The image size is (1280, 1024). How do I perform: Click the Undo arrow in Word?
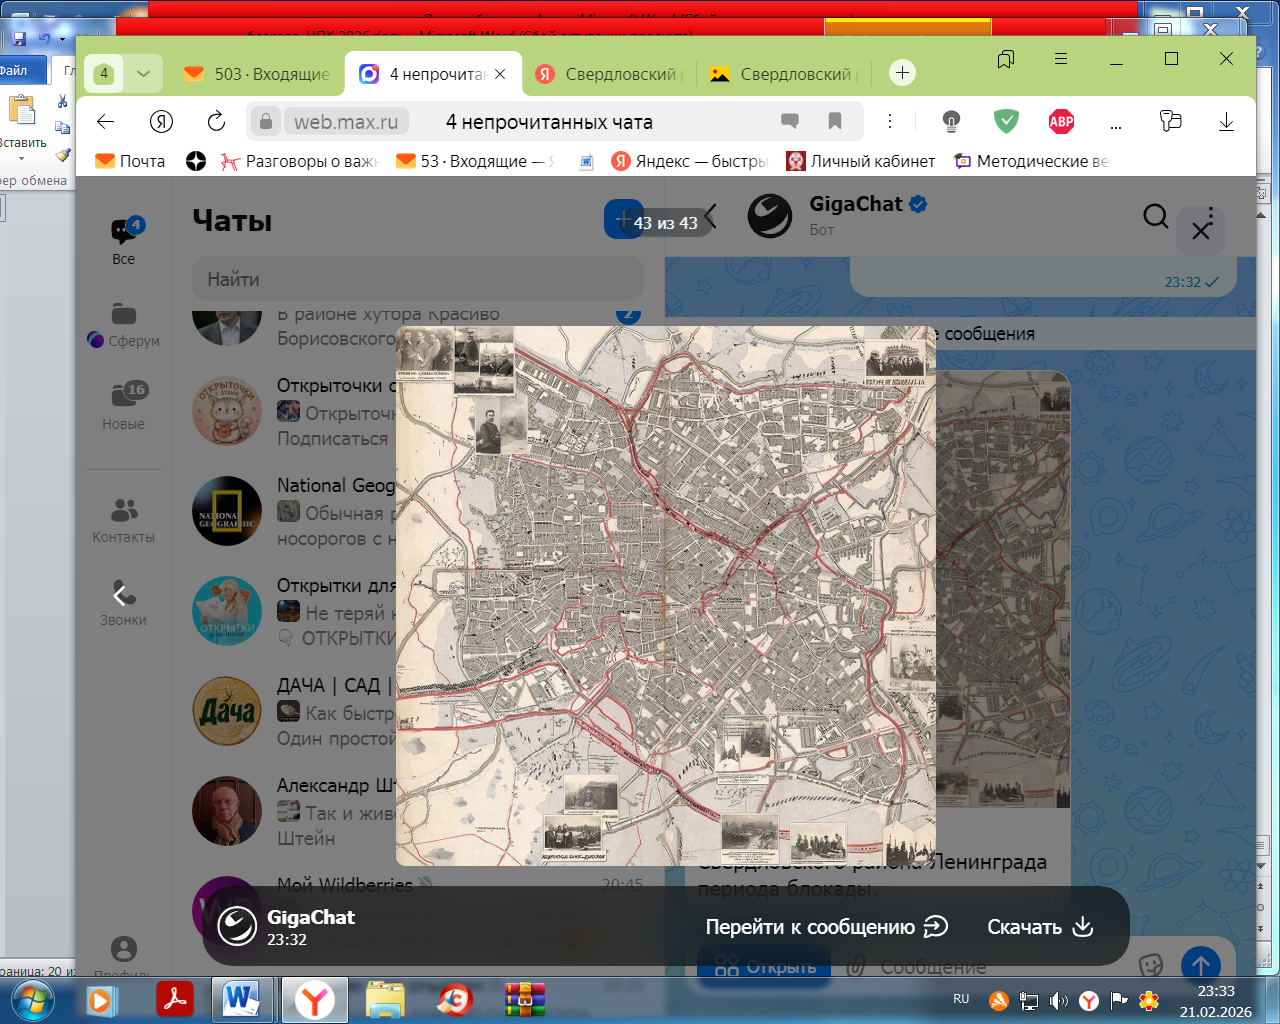tap(44, 39)
